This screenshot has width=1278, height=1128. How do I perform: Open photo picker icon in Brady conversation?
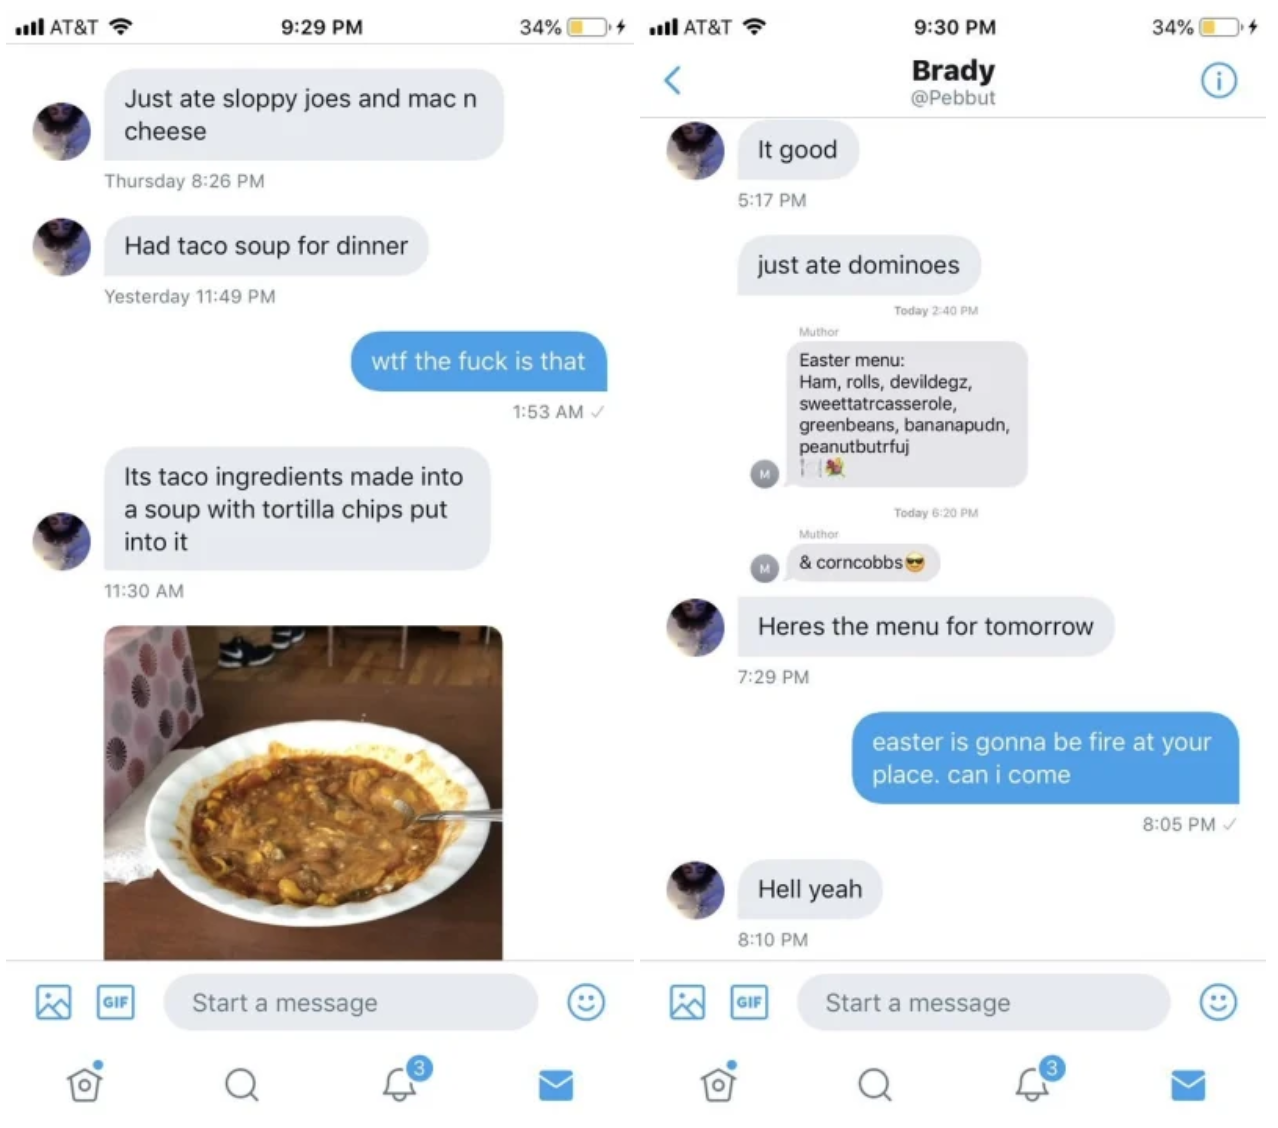687,1002
